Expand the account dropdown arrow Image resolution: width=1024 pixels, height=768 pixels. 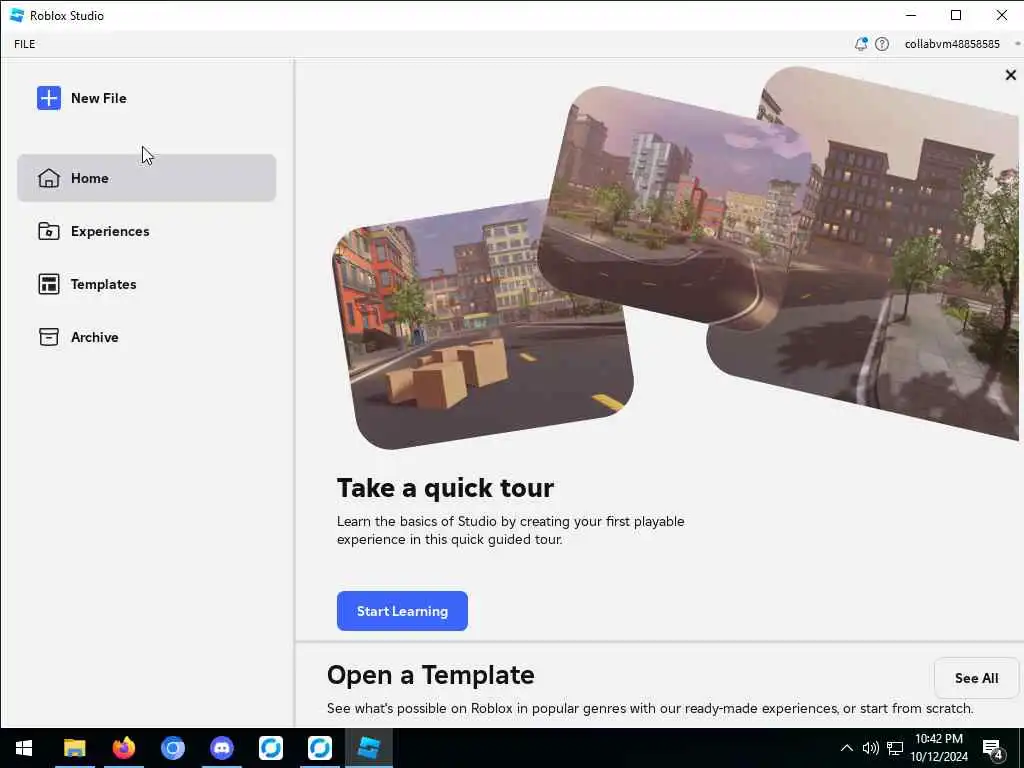coord(1017,44)
